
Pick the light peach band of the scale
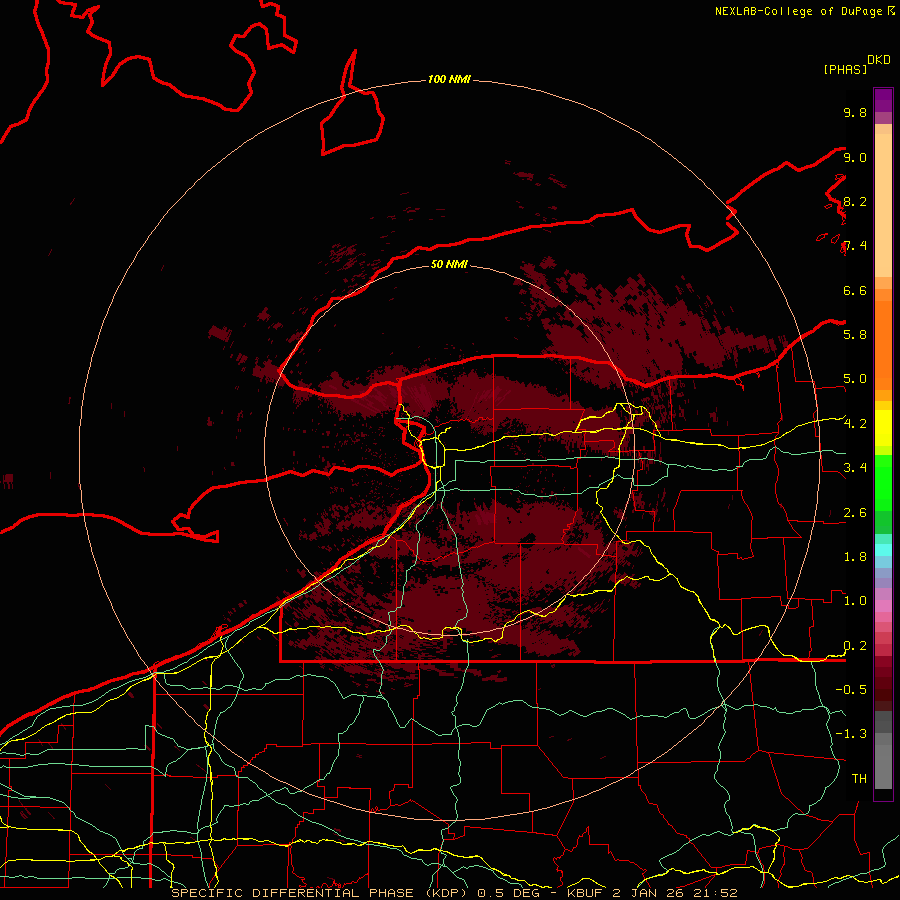coord(883,205)
